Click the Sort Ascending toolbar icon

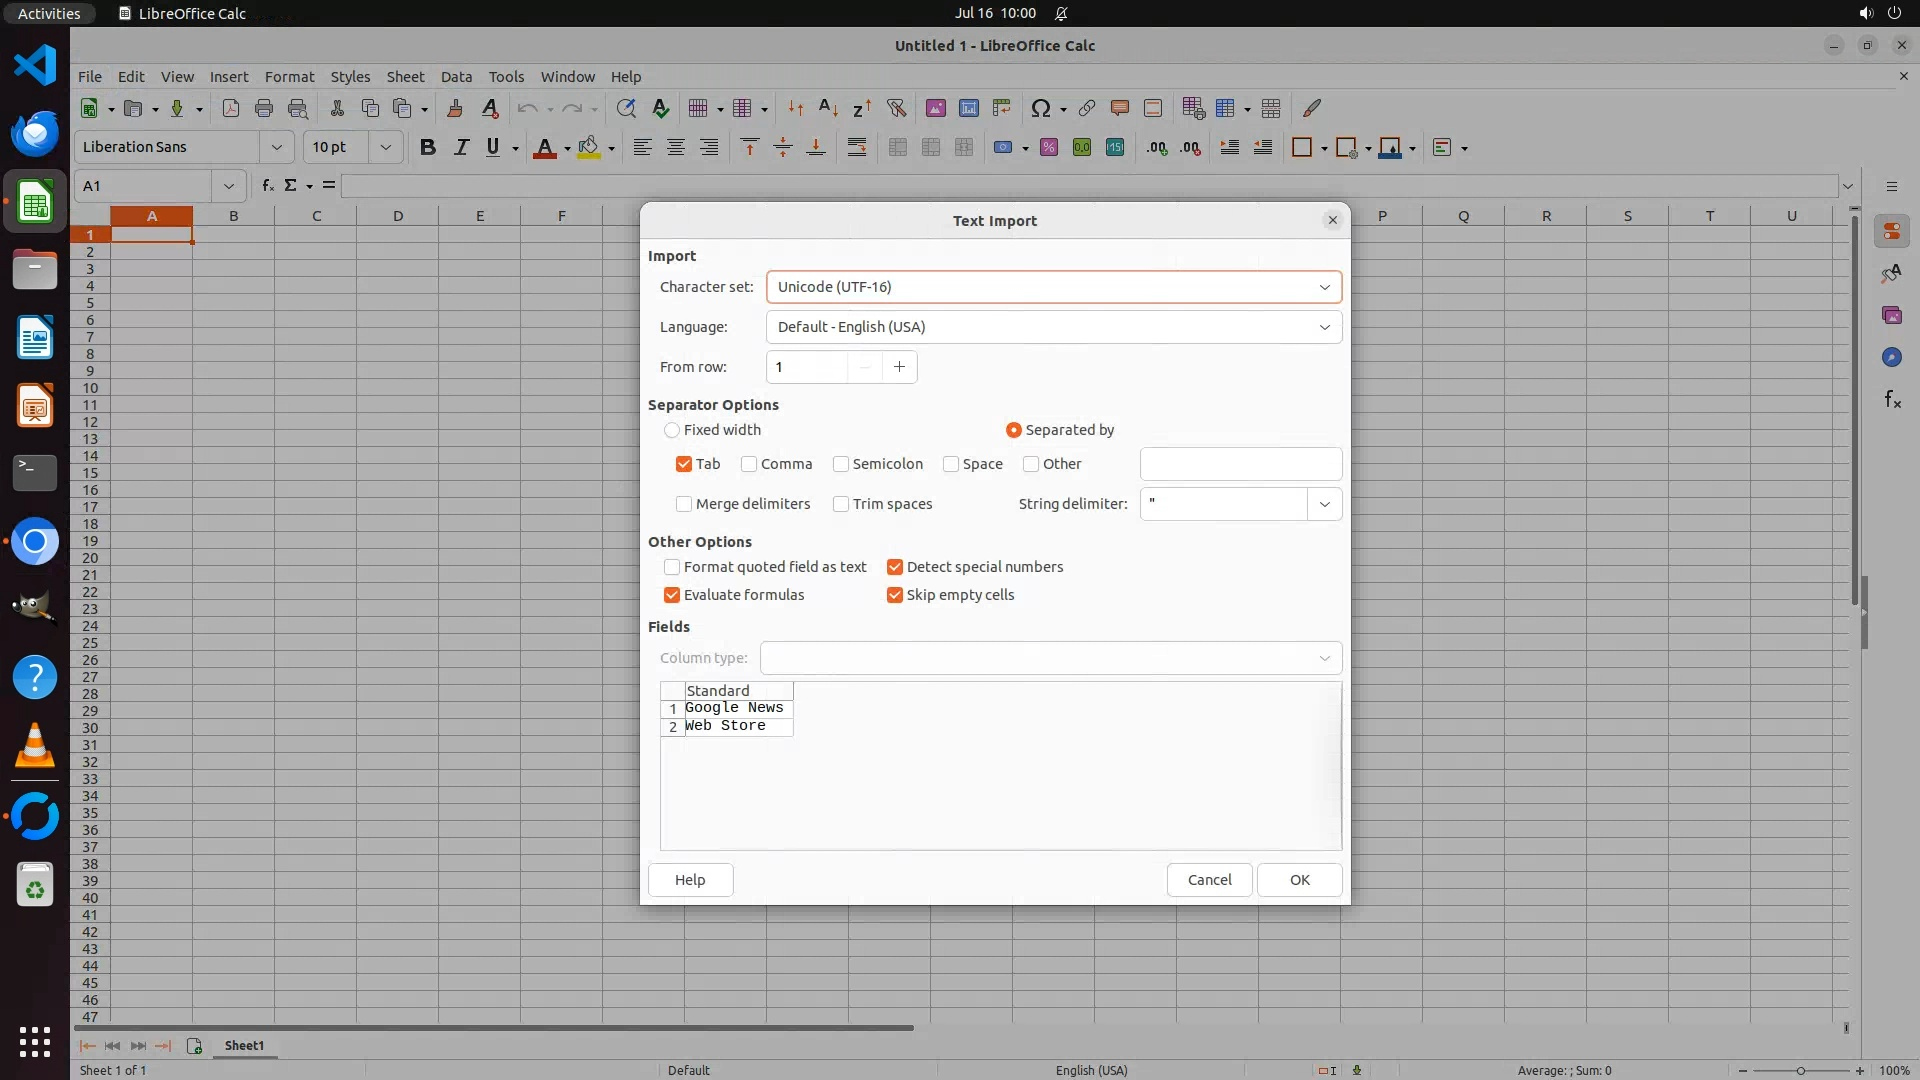pos(828,108)
